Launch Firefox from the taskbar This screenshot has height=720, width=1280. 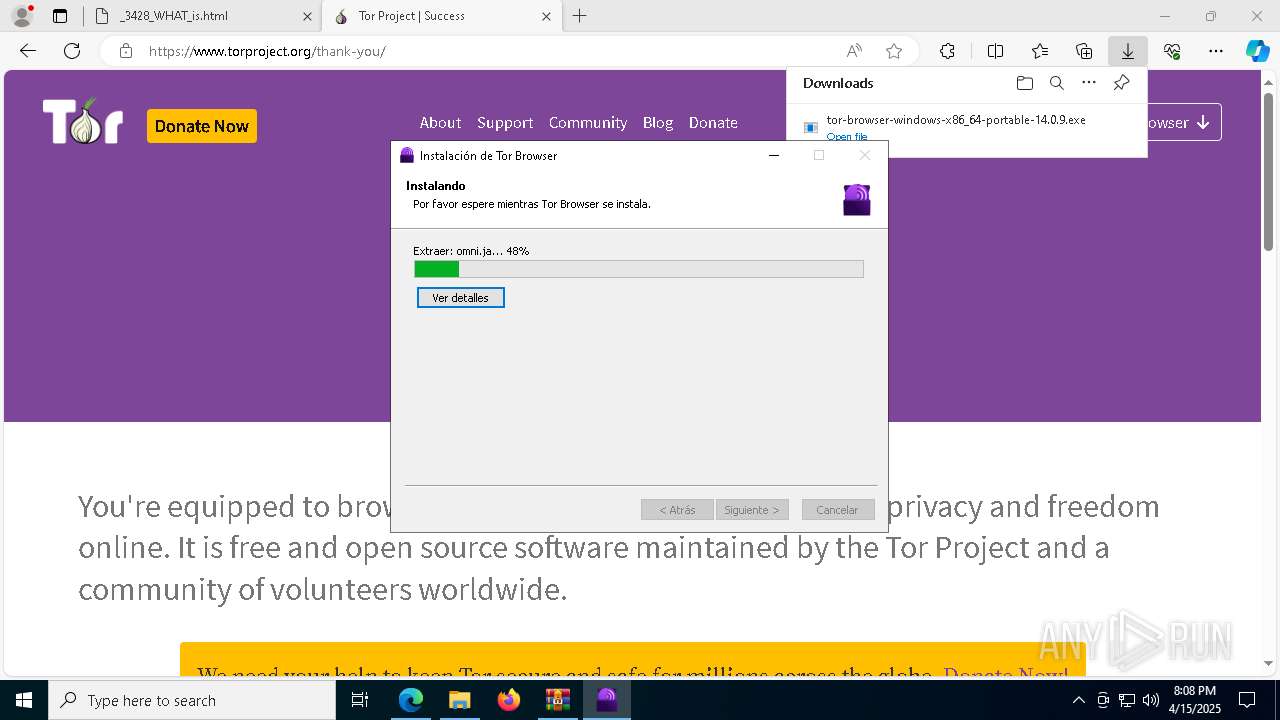(x=508, y=700)
